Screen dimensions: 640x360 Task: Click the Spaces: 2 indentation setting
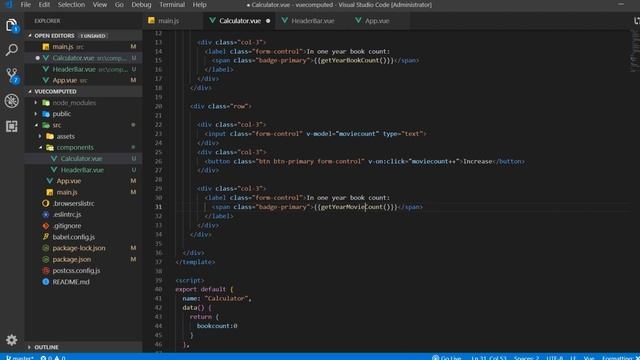(527, 358)
